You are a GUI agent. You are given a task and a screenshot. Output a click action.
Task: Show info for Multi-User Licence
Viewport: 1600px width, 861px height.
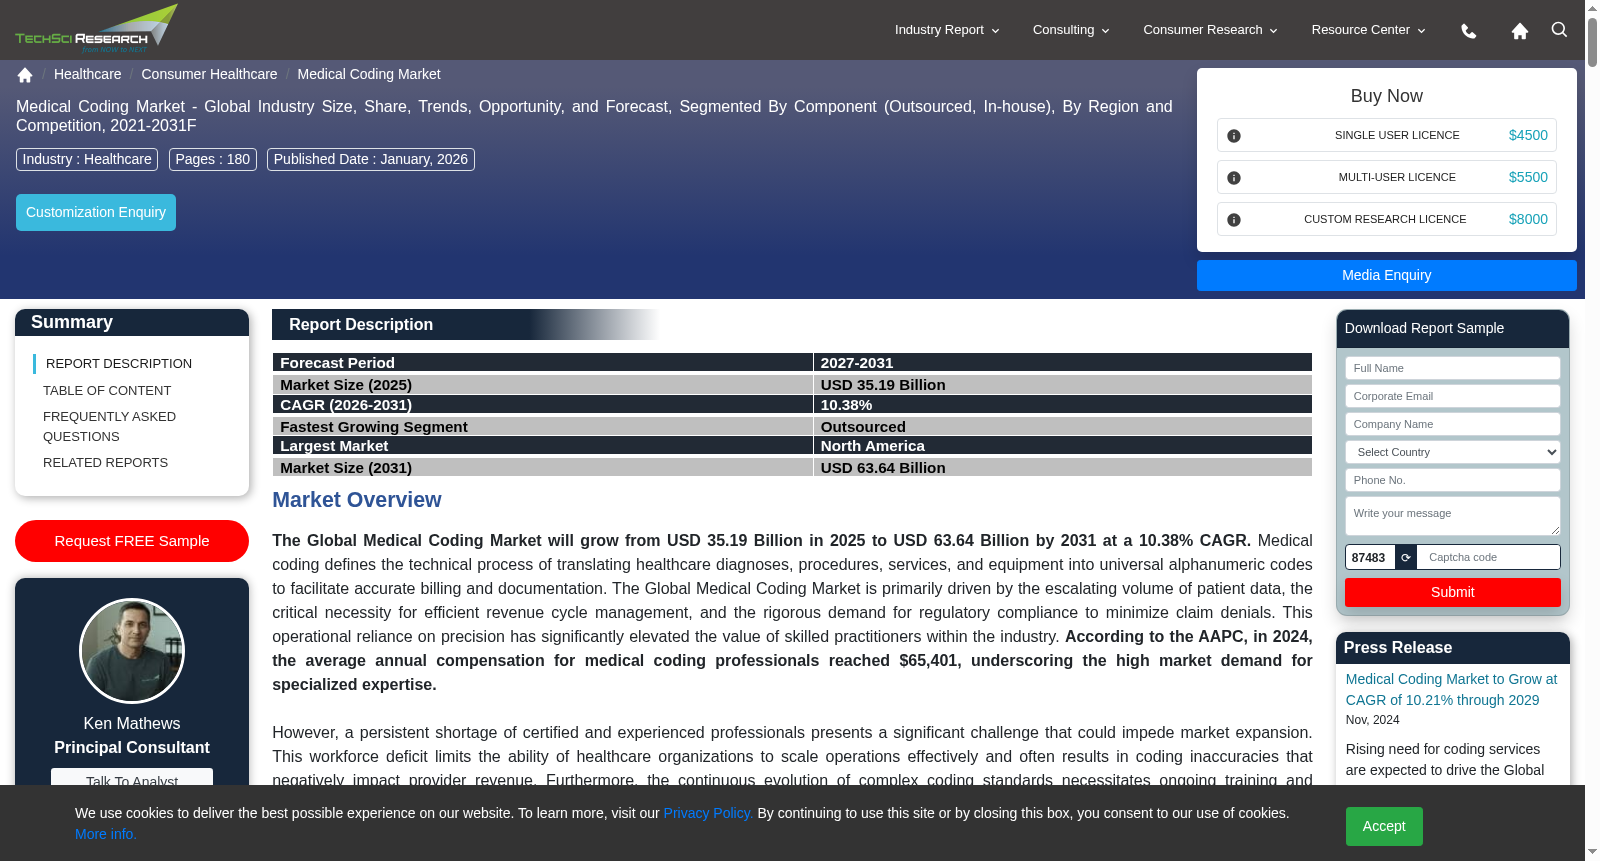pos(1234,178)
